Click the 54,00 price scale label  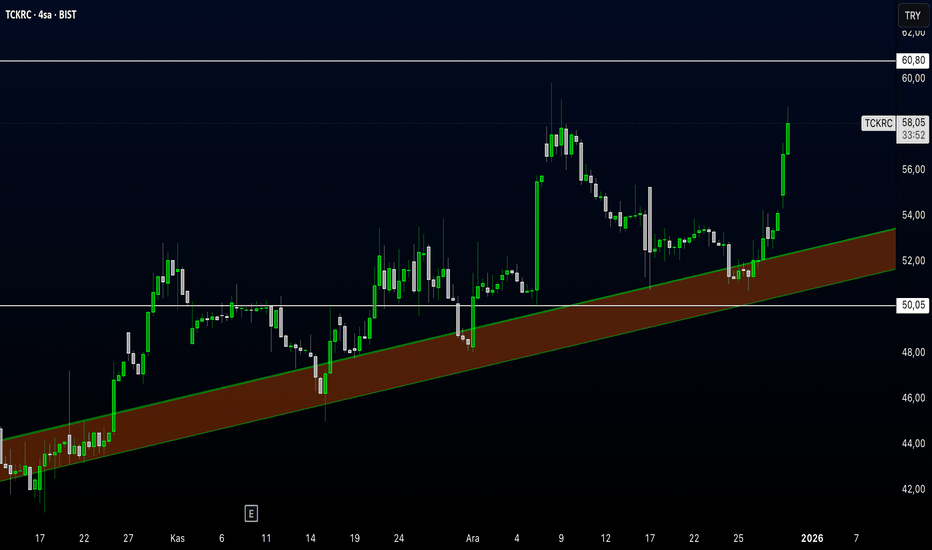point(913,215)
